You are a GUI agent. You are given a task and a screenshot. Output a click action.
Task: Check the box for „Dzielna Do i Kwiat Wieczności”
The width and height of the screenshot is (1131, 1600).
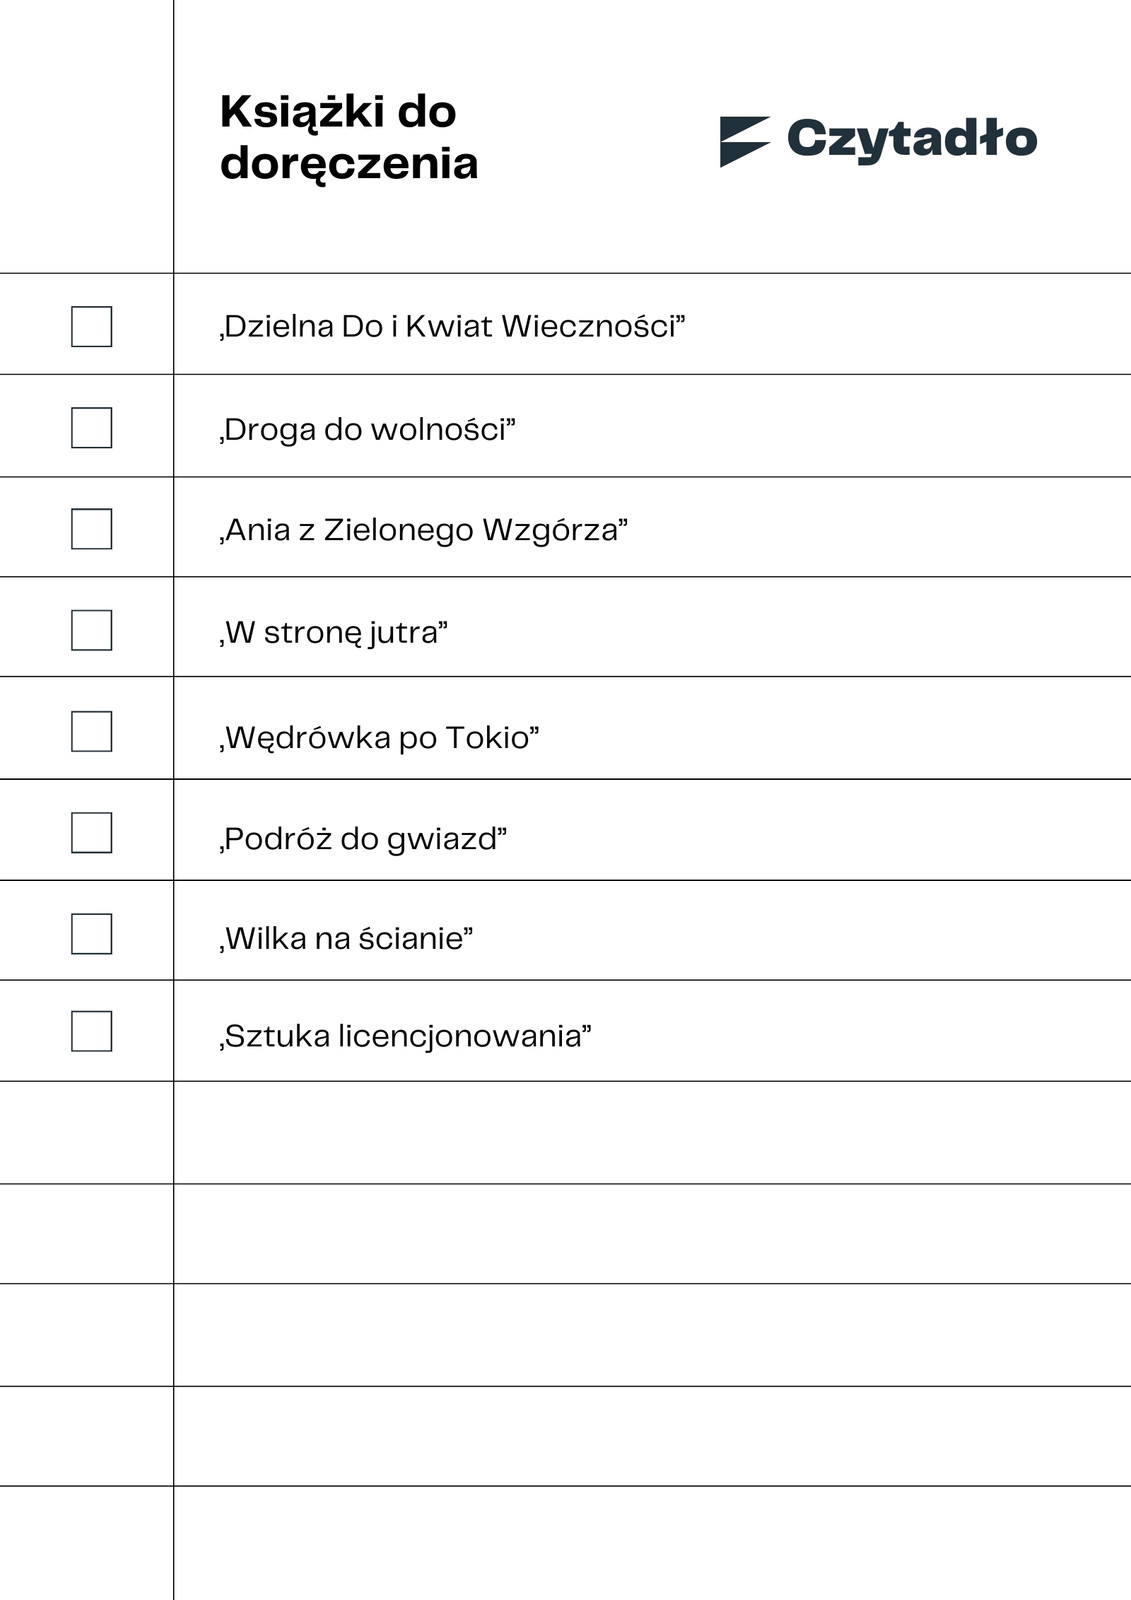(91, 326)
